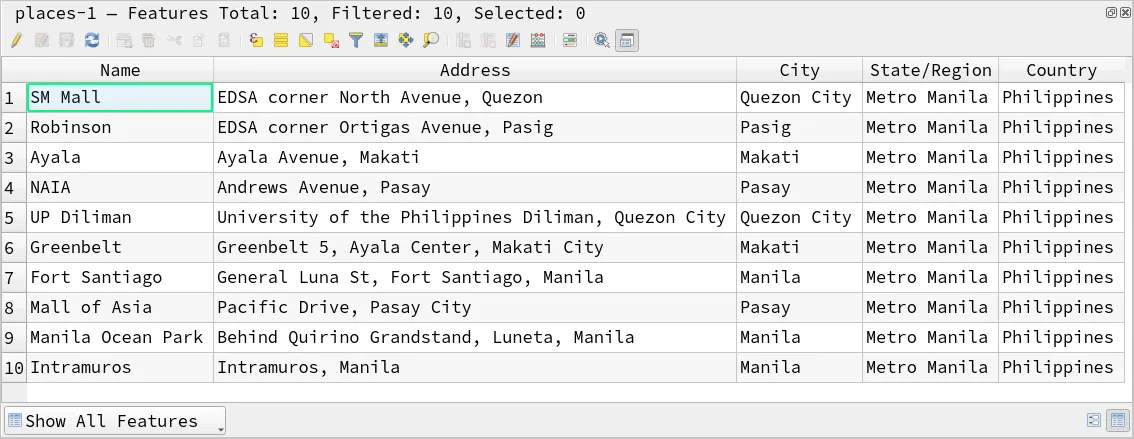Reload the table with the refresh icon
Image resolution: width=1134 pixels, height=439 pixels.
pyautogui.click(x=92, y=41)
